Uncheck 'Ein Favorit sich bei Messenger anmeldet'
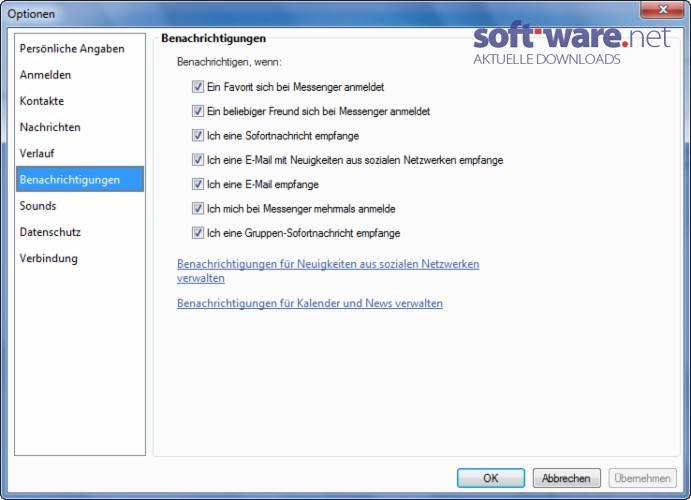The height and width of the screenshot is (500, 691). tap(198, 87)
